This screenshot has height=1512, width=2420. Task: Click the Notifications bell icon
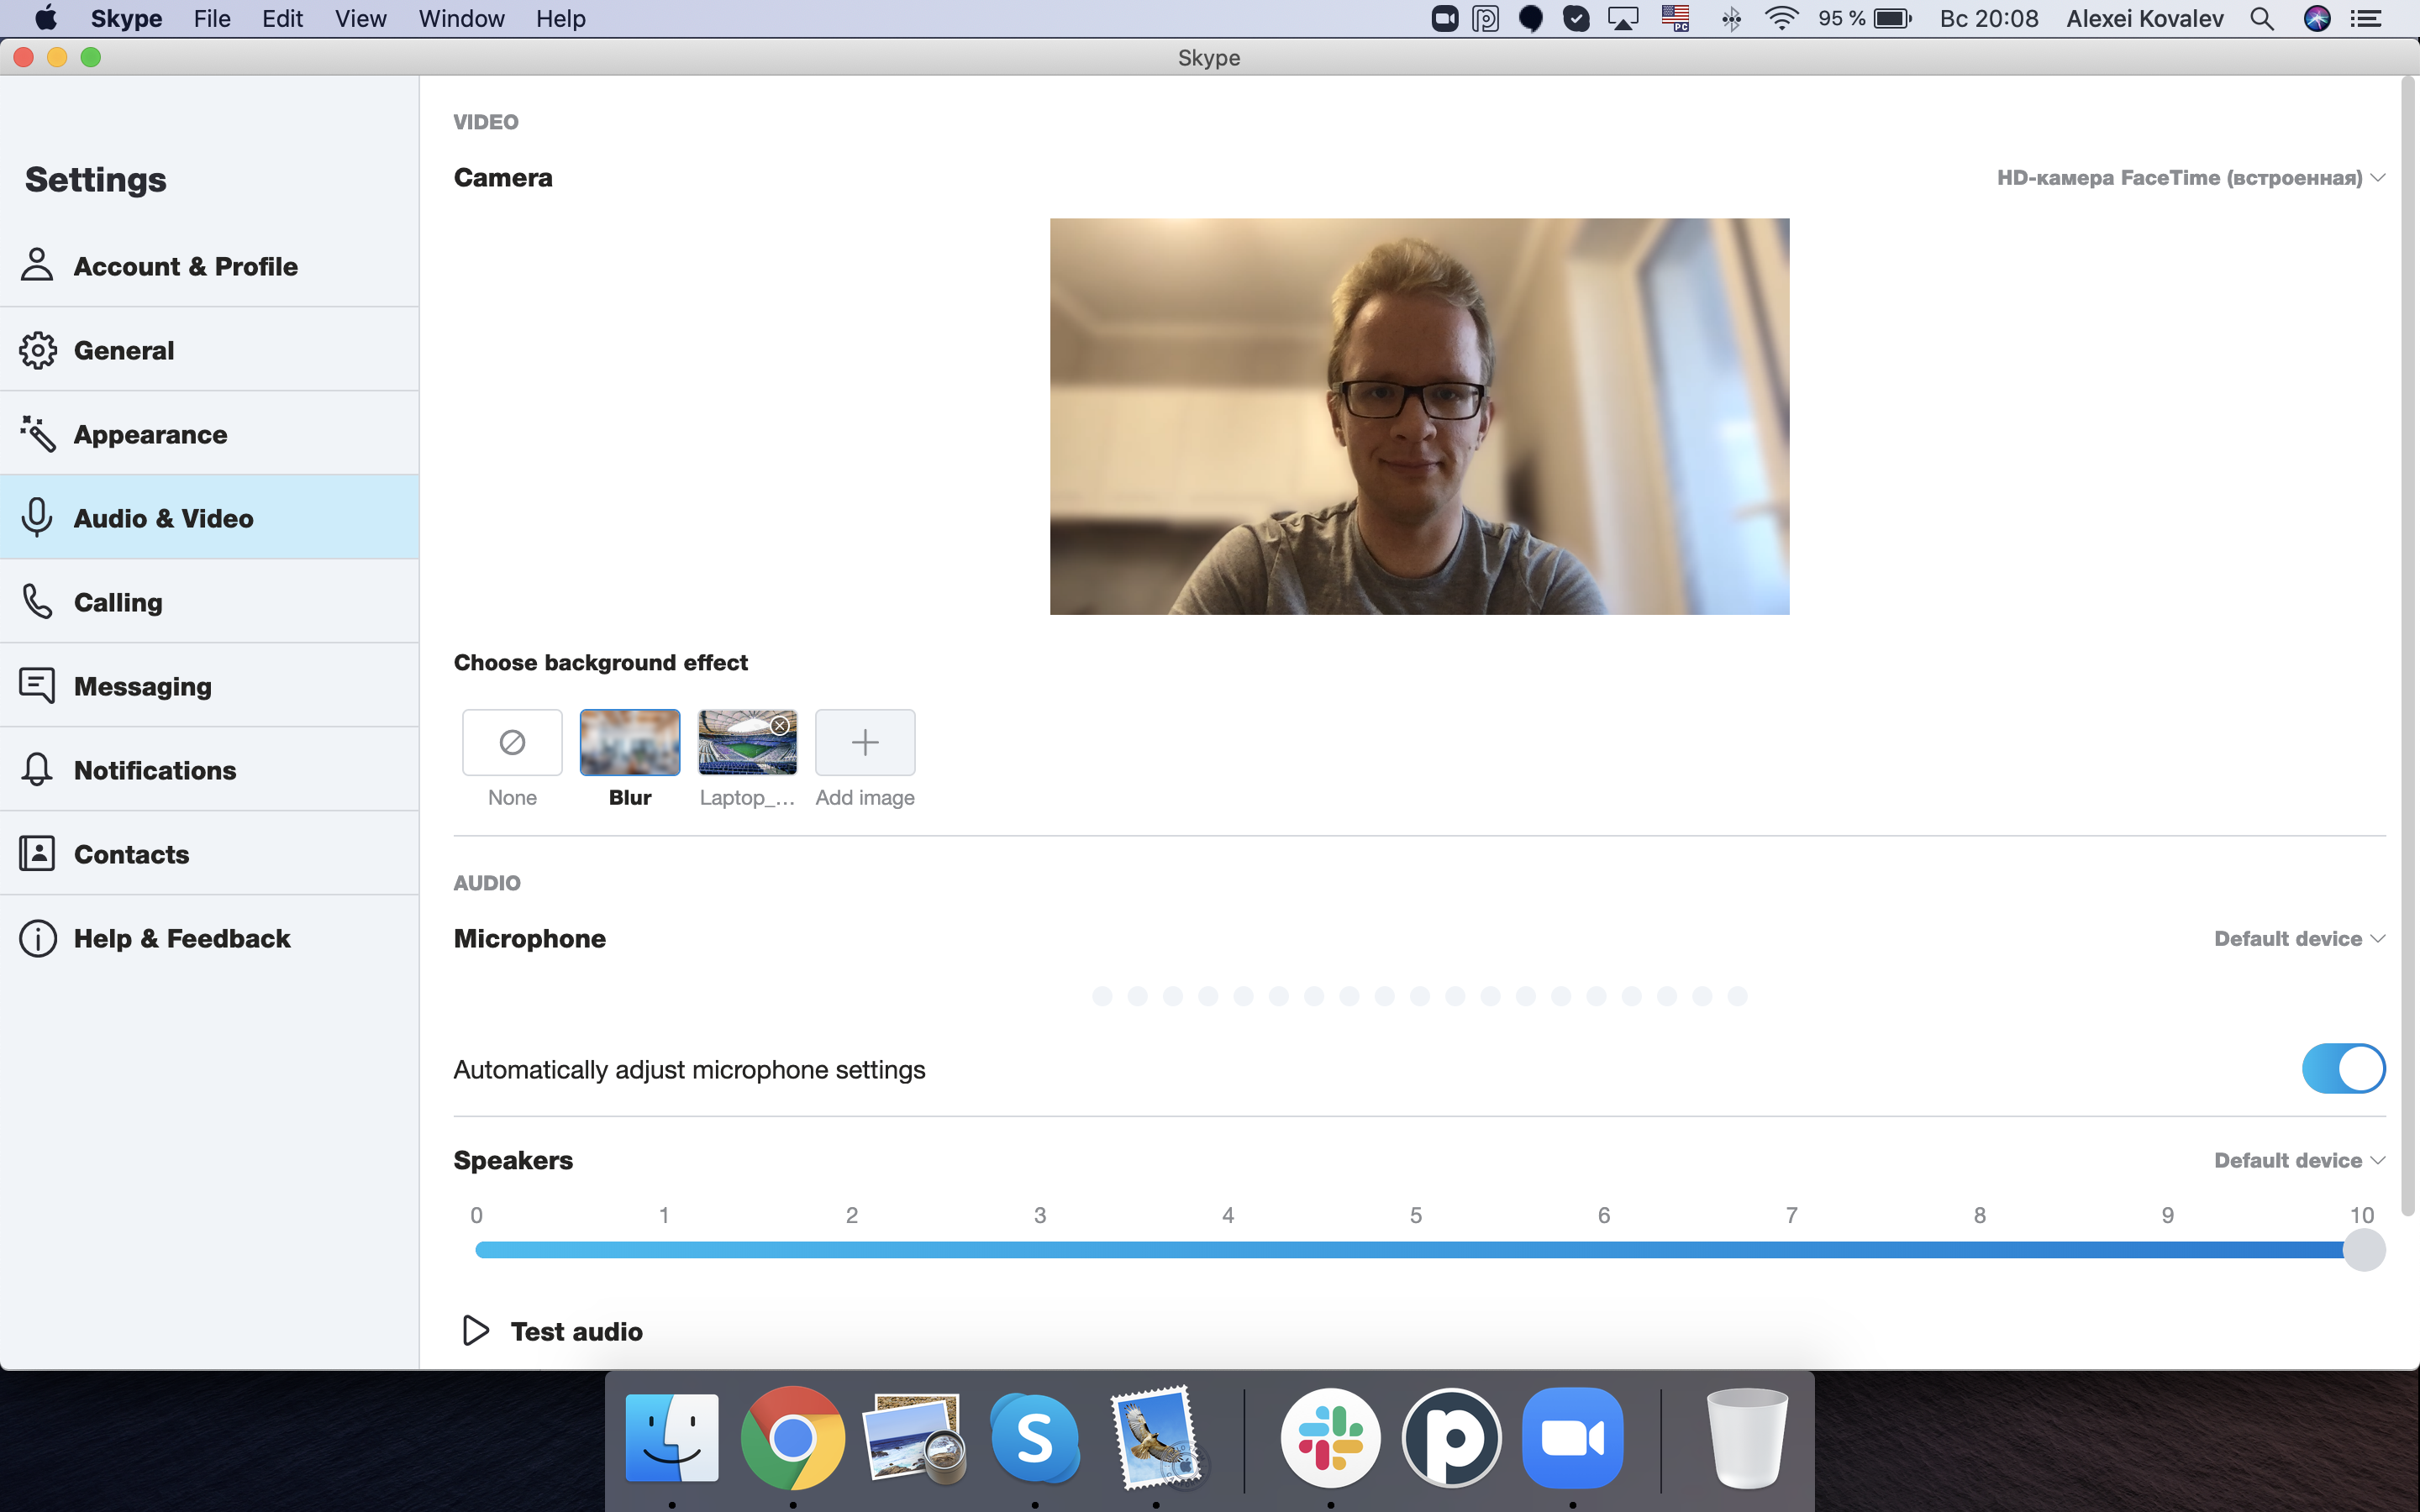(37, 770)
